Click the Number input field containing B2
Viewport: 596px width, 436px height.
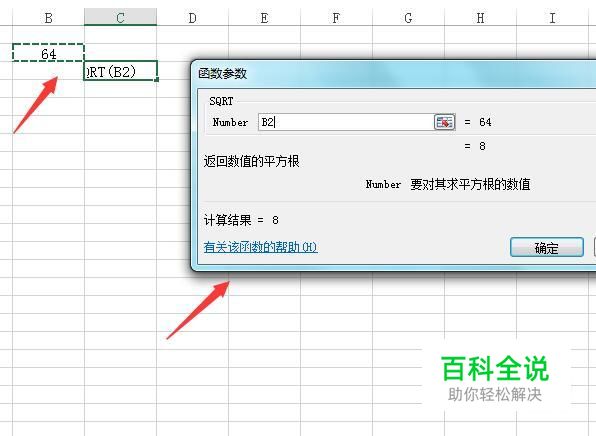pyautogui.click(x=346, y=122)
